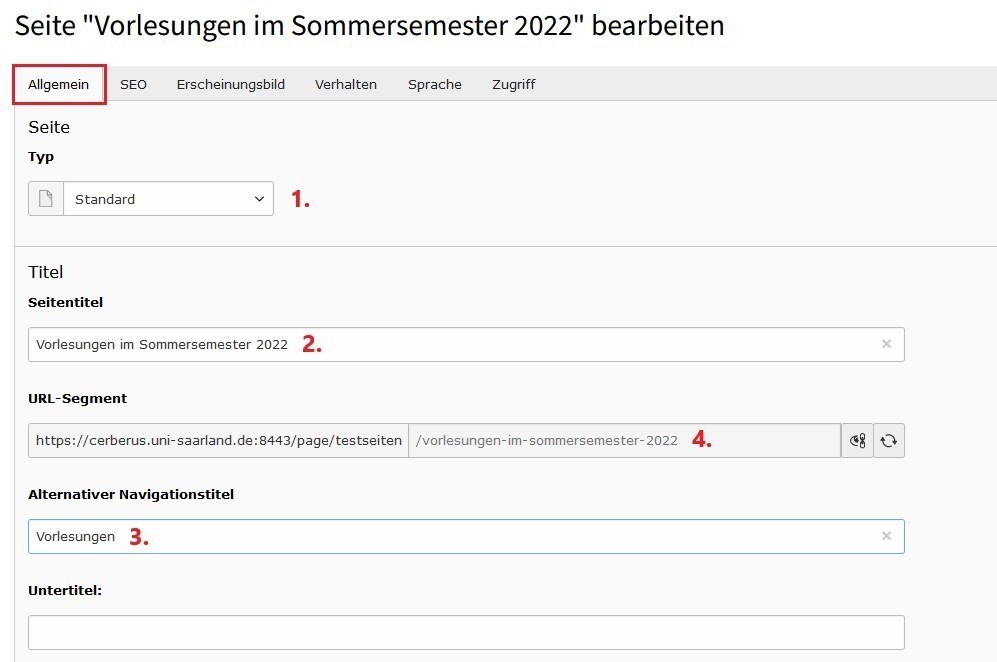Viewport: 997px width, 662px height.
Task: Click the vorlesungen-im-sommersemester-2022 URL segment field
Action: pyautogui.click(x=624, y=441)
